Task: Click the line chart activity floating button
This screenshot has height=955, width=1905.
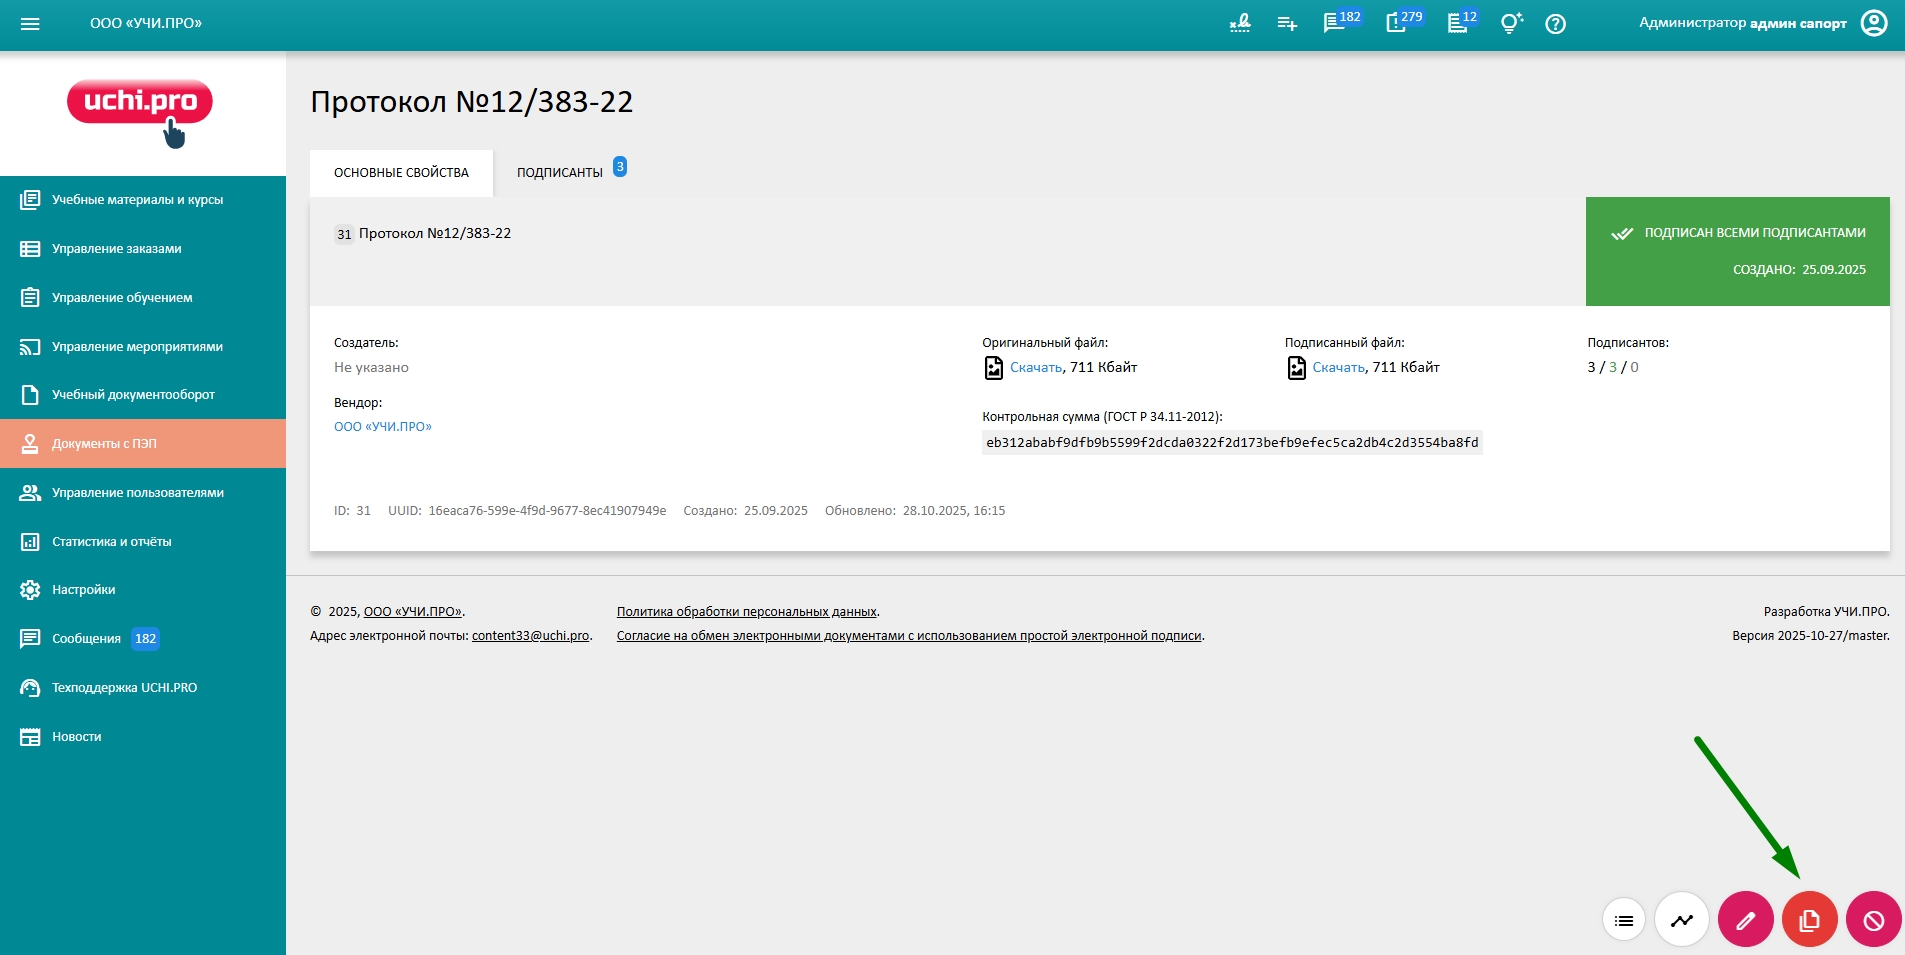Action: [1682, 920]
